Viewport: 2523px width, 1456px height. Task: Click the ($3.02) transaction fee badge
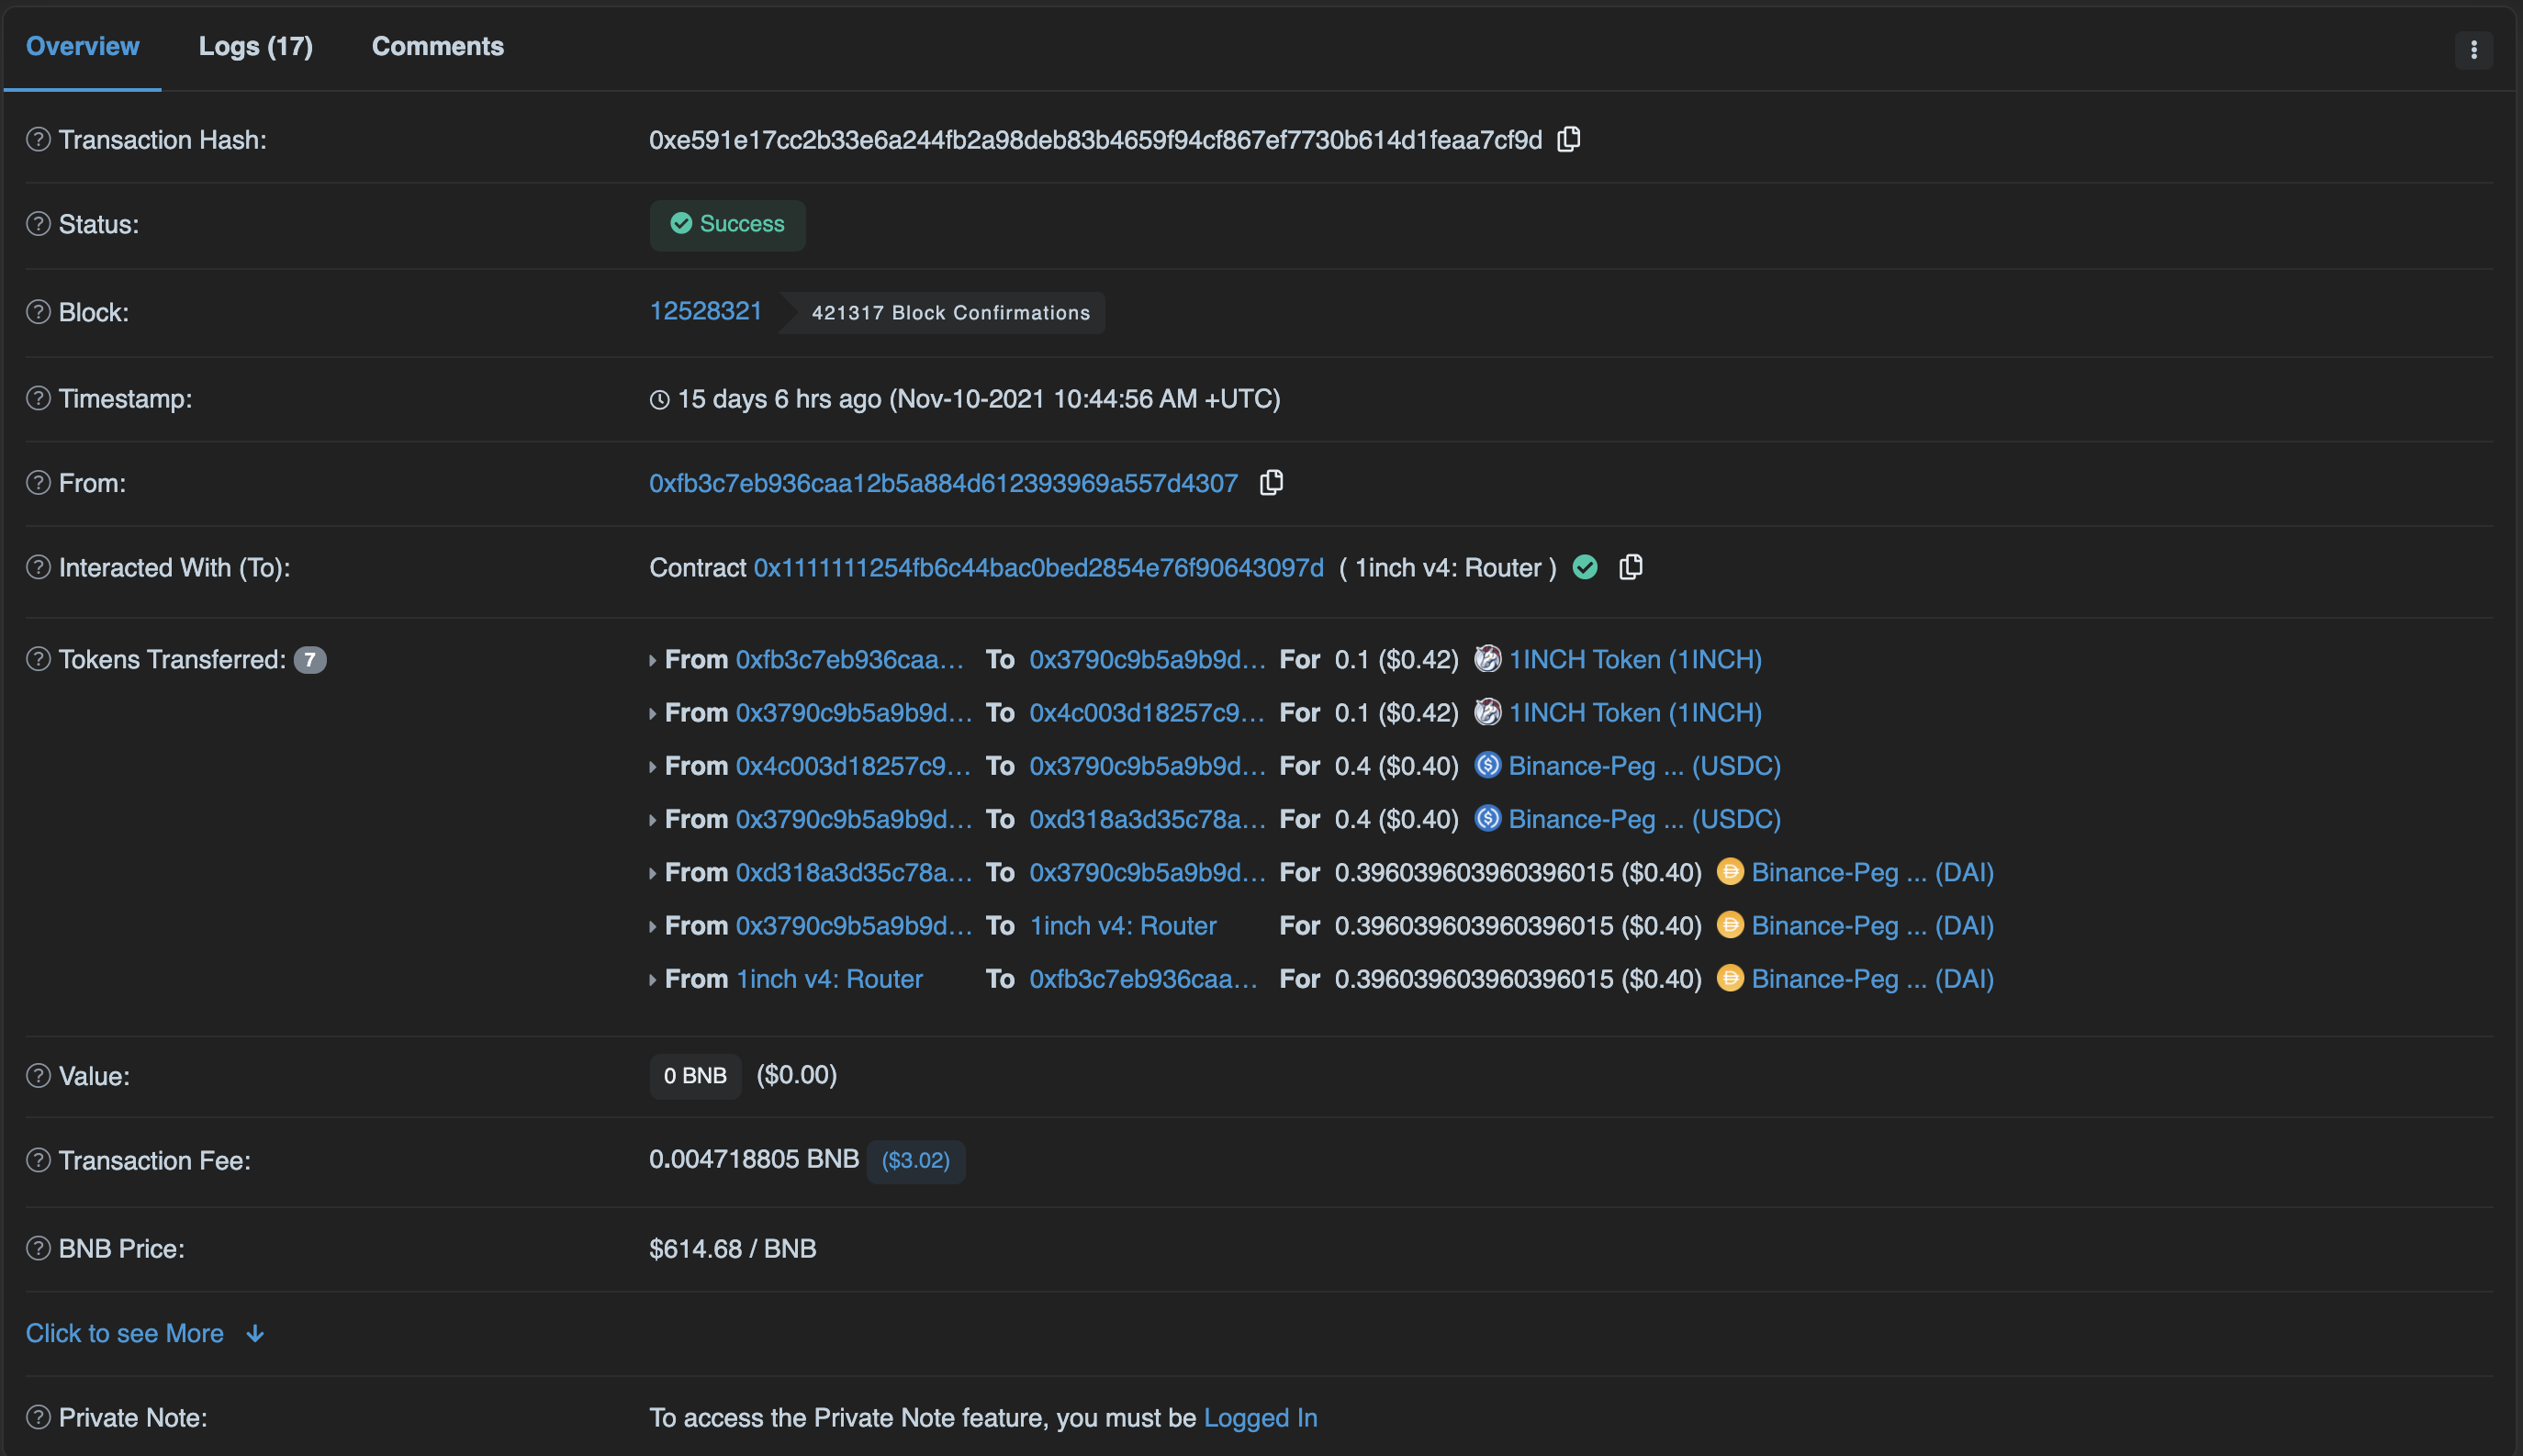915,1160
